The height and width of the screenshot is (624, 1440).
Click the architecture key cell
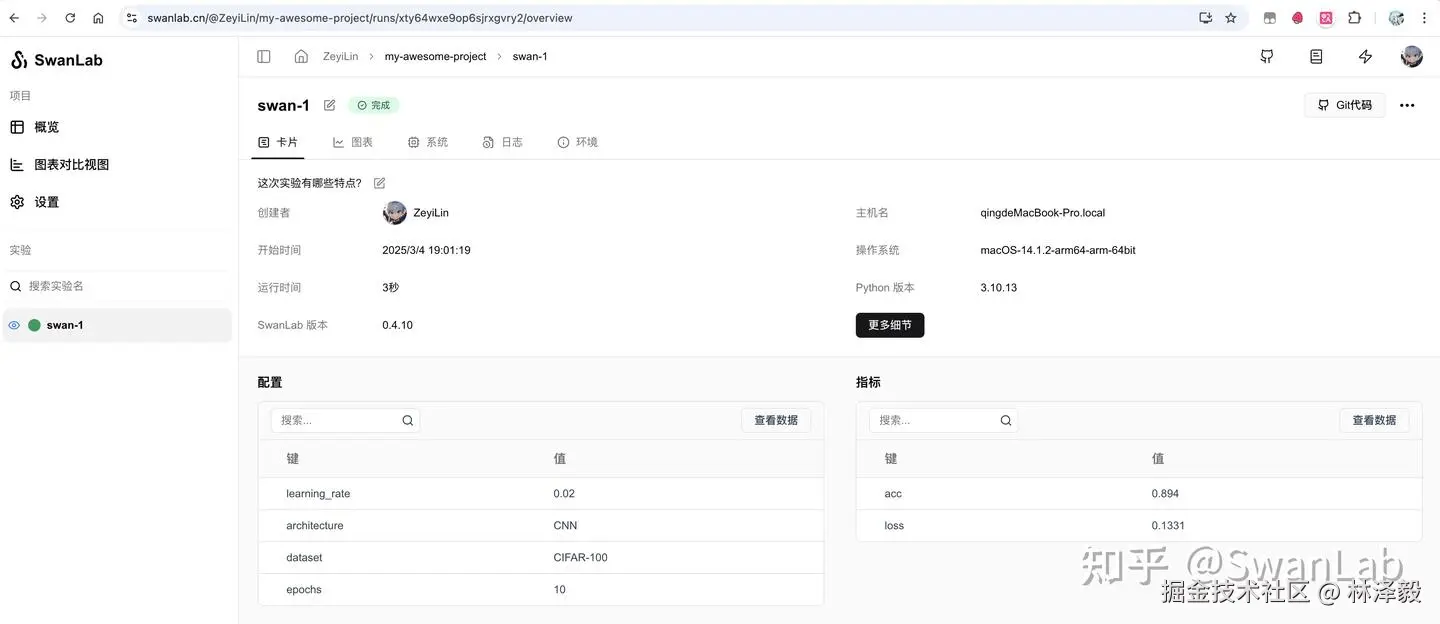coord(314,526)
